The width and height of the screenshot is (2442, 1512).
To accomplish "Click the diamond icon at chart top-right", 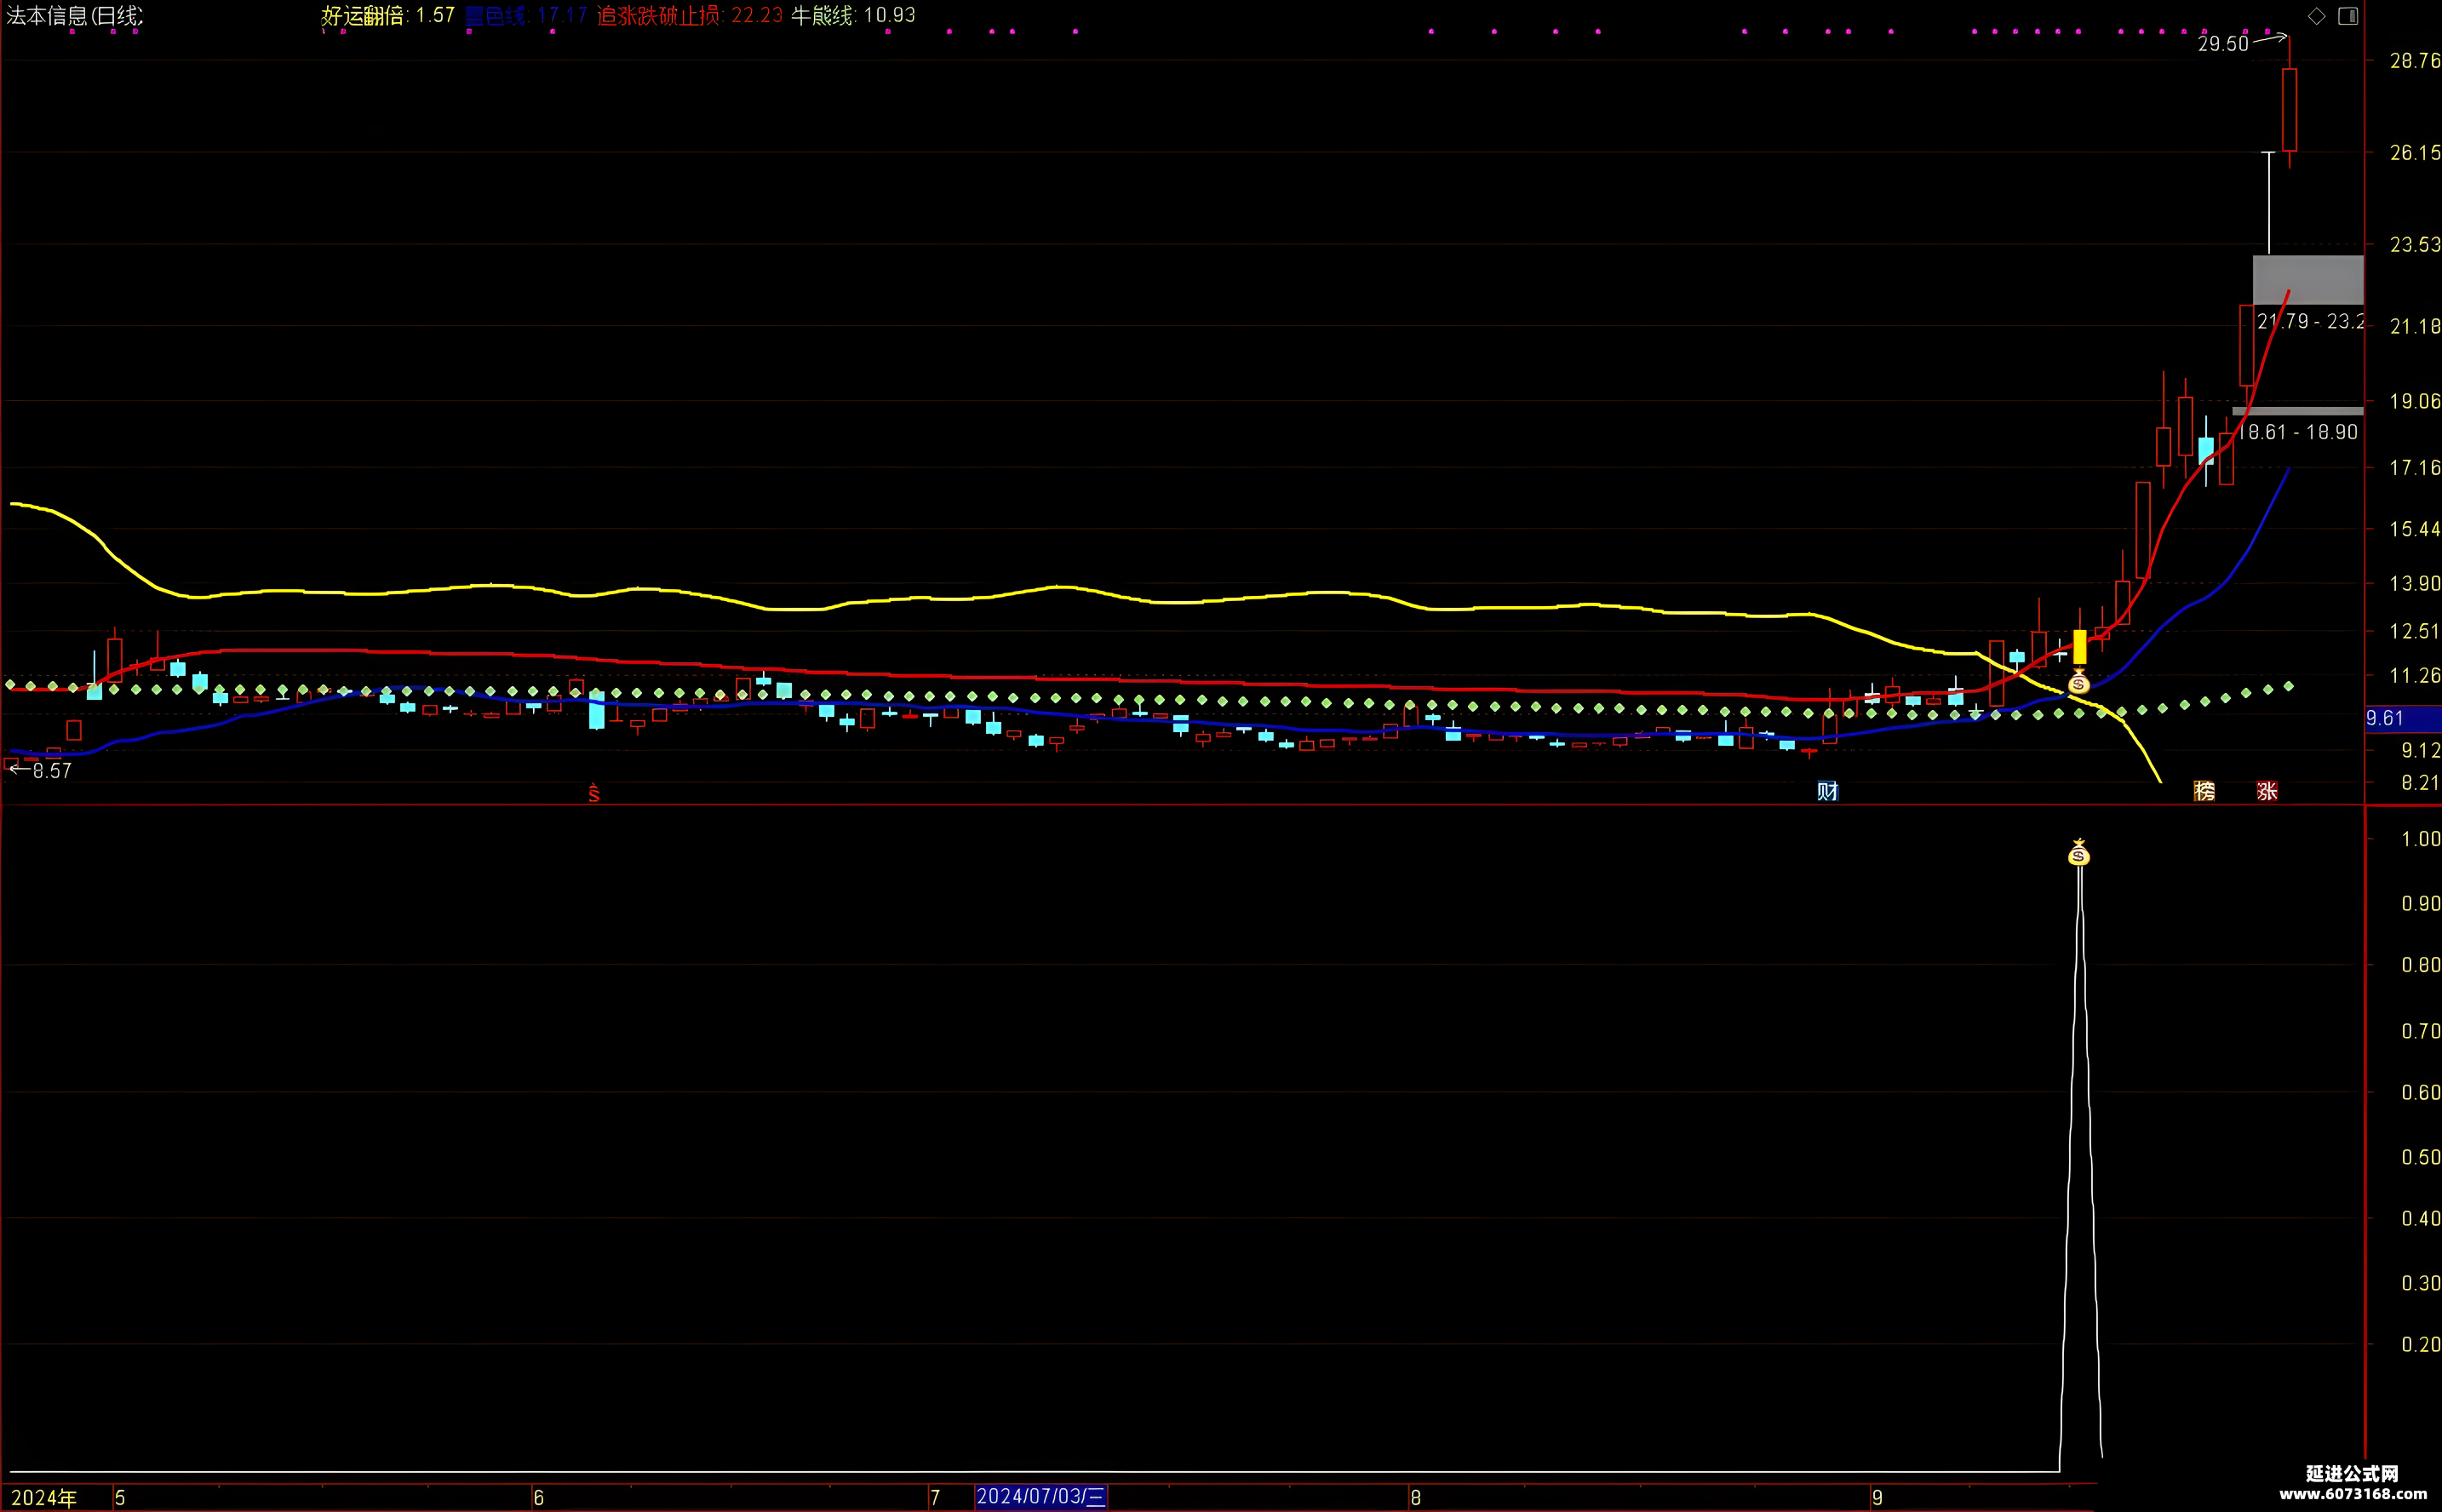I will [2317, 16].
